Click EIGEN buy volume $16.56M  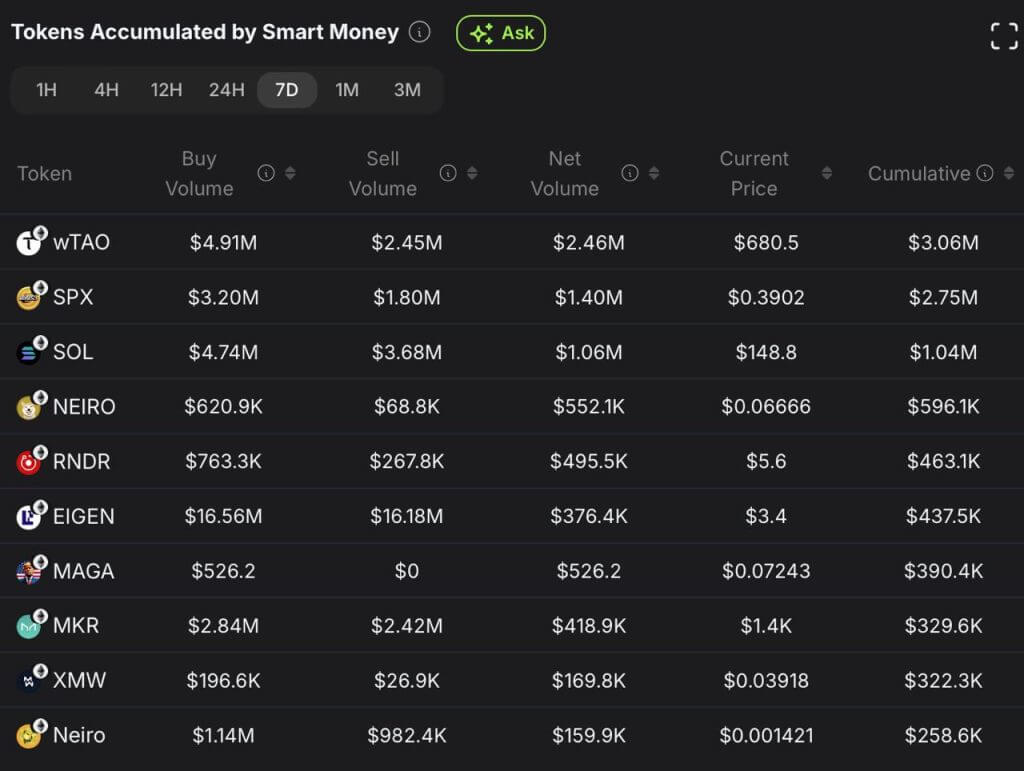click(223, 516)
